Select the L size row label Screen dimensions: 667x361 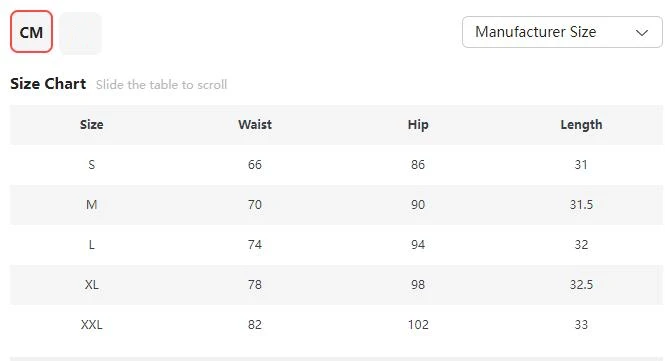[x=91, y=244]
